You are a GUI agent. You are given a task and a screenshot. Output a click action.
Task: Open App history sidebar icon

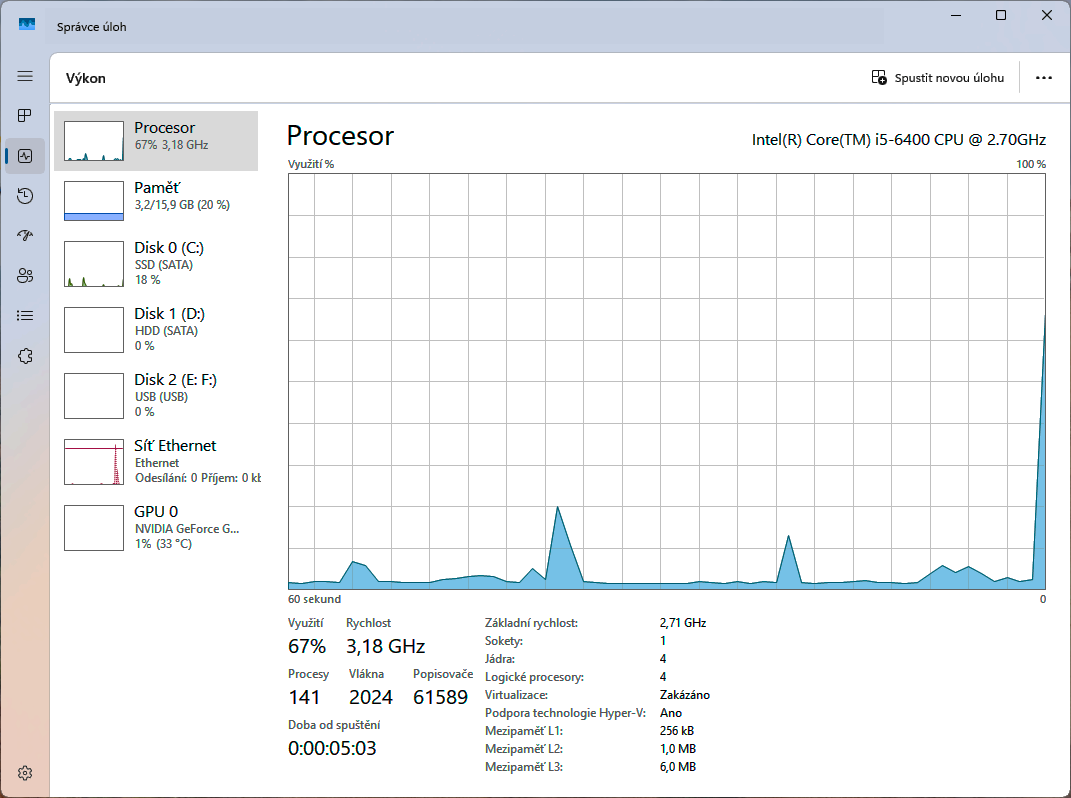pyautogui.click(x=25, y=196)
